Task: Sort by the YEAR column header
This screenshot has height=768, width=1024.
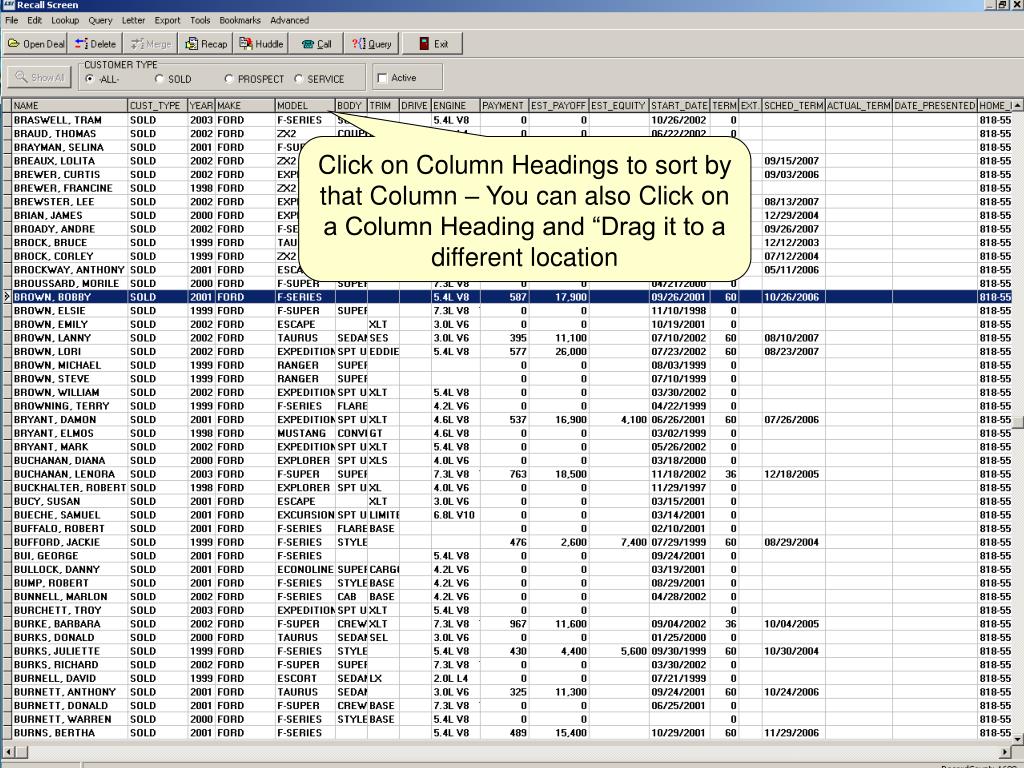Action: (x=201, y=105)
